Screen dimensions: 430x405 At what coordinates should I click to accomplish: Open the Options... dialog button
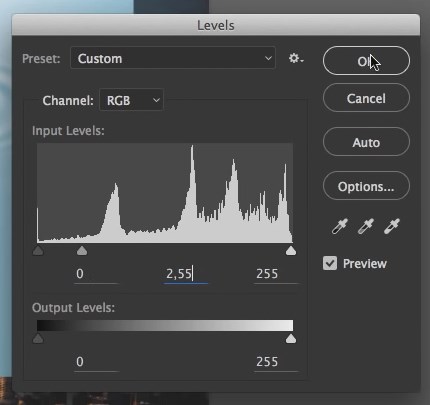366,186
